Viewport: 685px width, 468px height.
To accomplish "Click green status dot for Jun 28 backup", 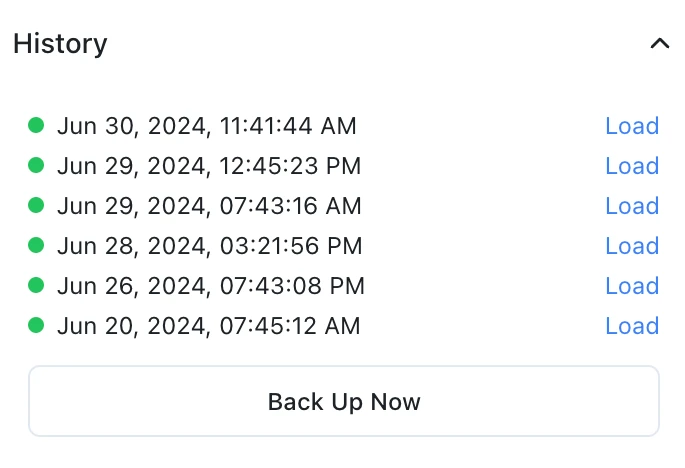I will tap(36, 245).
